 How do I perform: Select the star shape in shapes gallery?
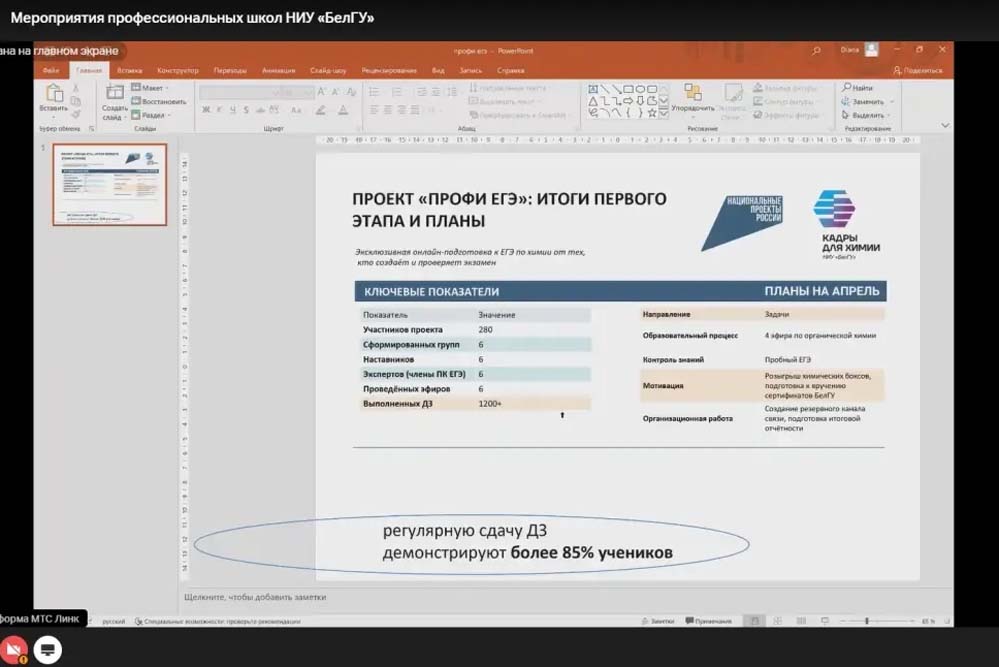(x=652, y=113)
